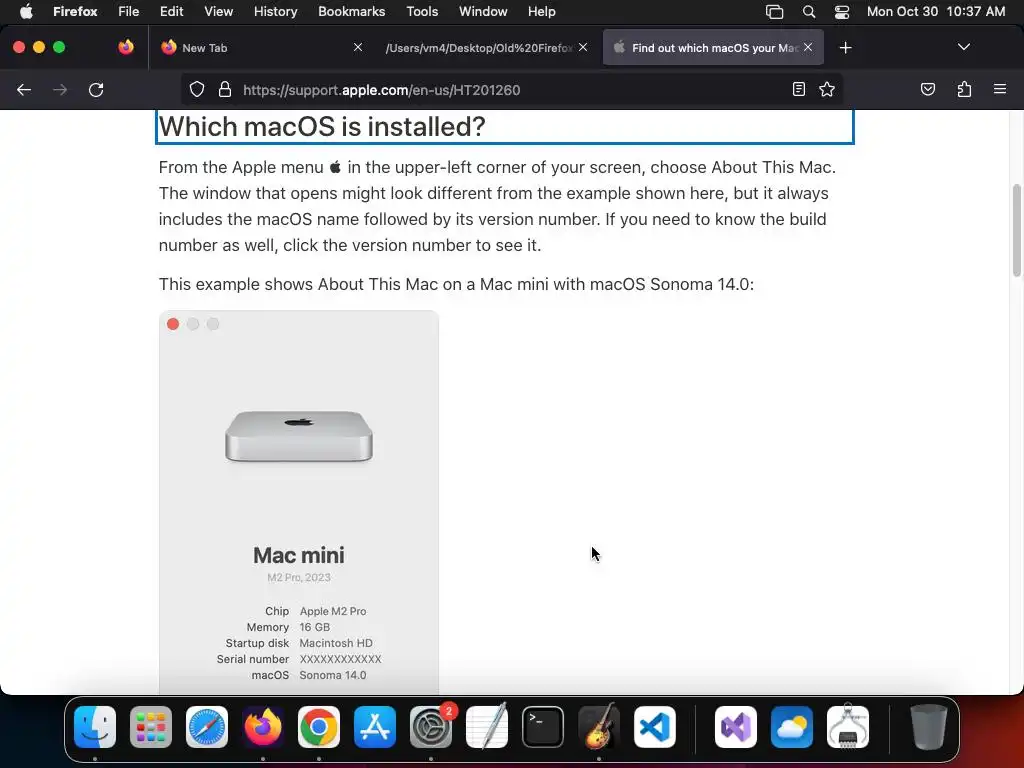
Task: Open Firefox View pinned tab
Action: tap(126, 47)
